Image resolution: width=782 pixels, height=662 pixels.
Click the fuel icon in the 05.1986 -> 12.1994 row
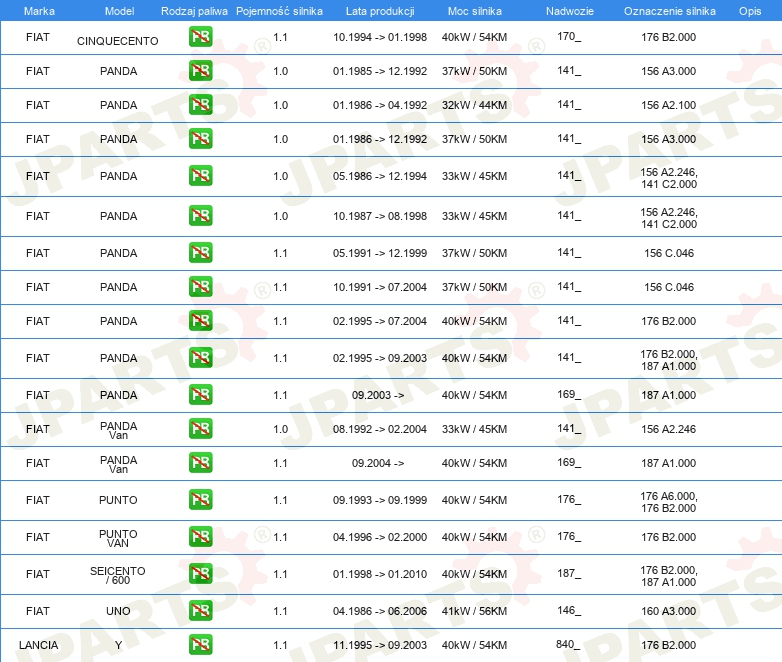point(200,176)
